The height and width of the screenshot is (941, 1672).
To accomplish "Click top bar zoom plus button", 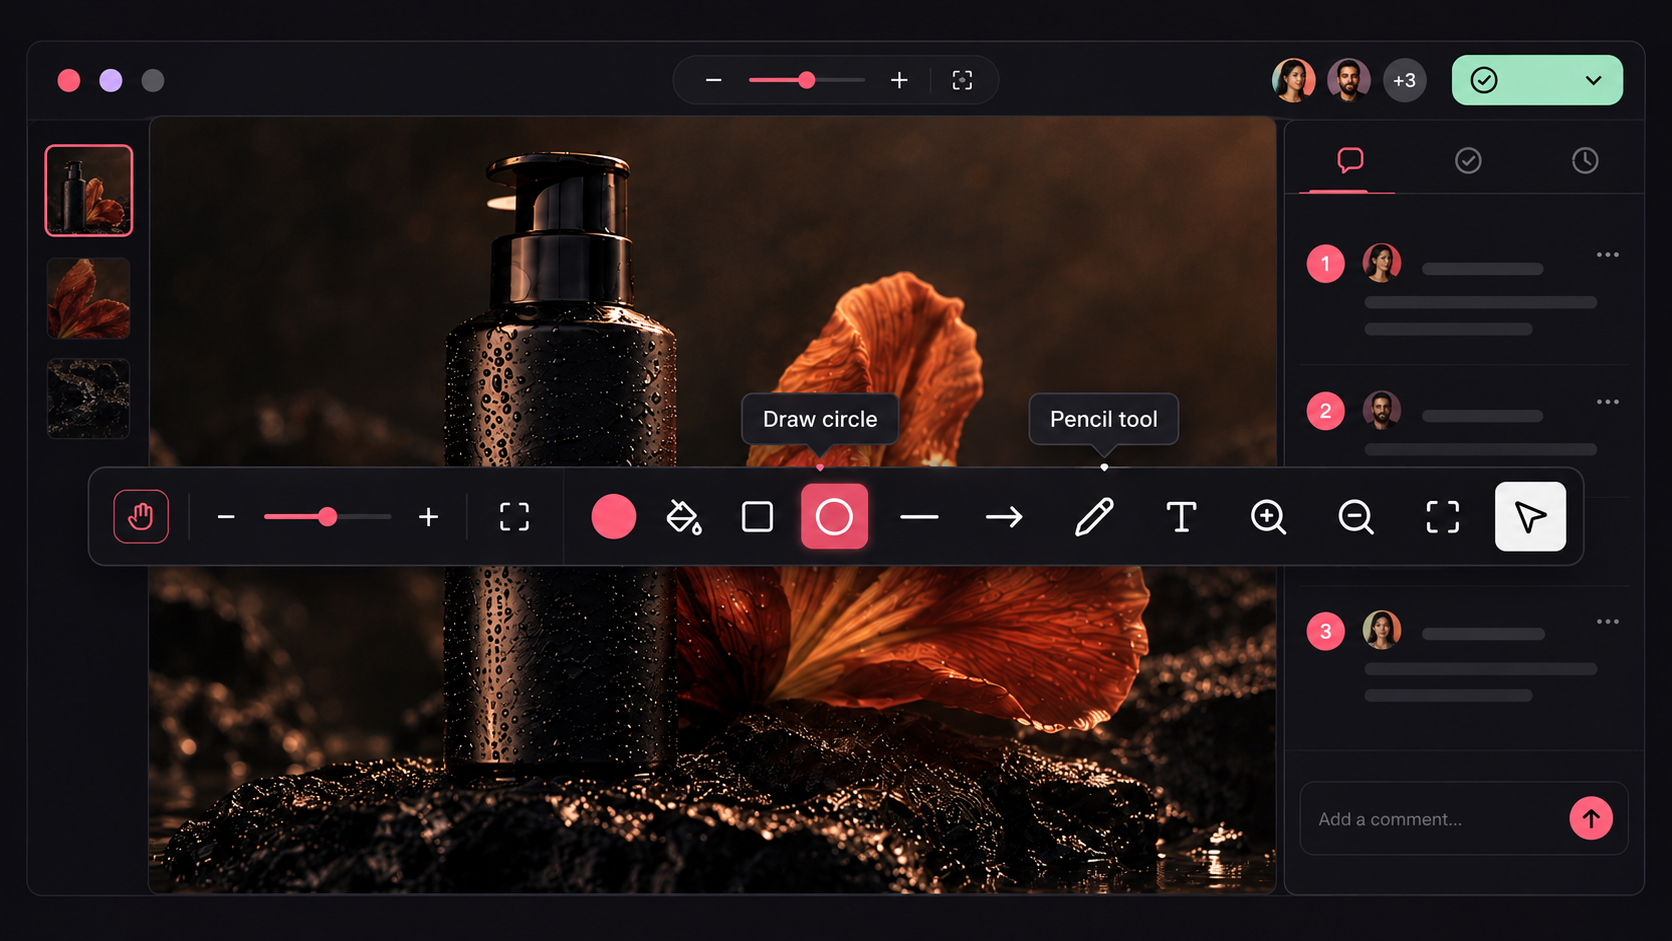I will click(x=899, y=80).
